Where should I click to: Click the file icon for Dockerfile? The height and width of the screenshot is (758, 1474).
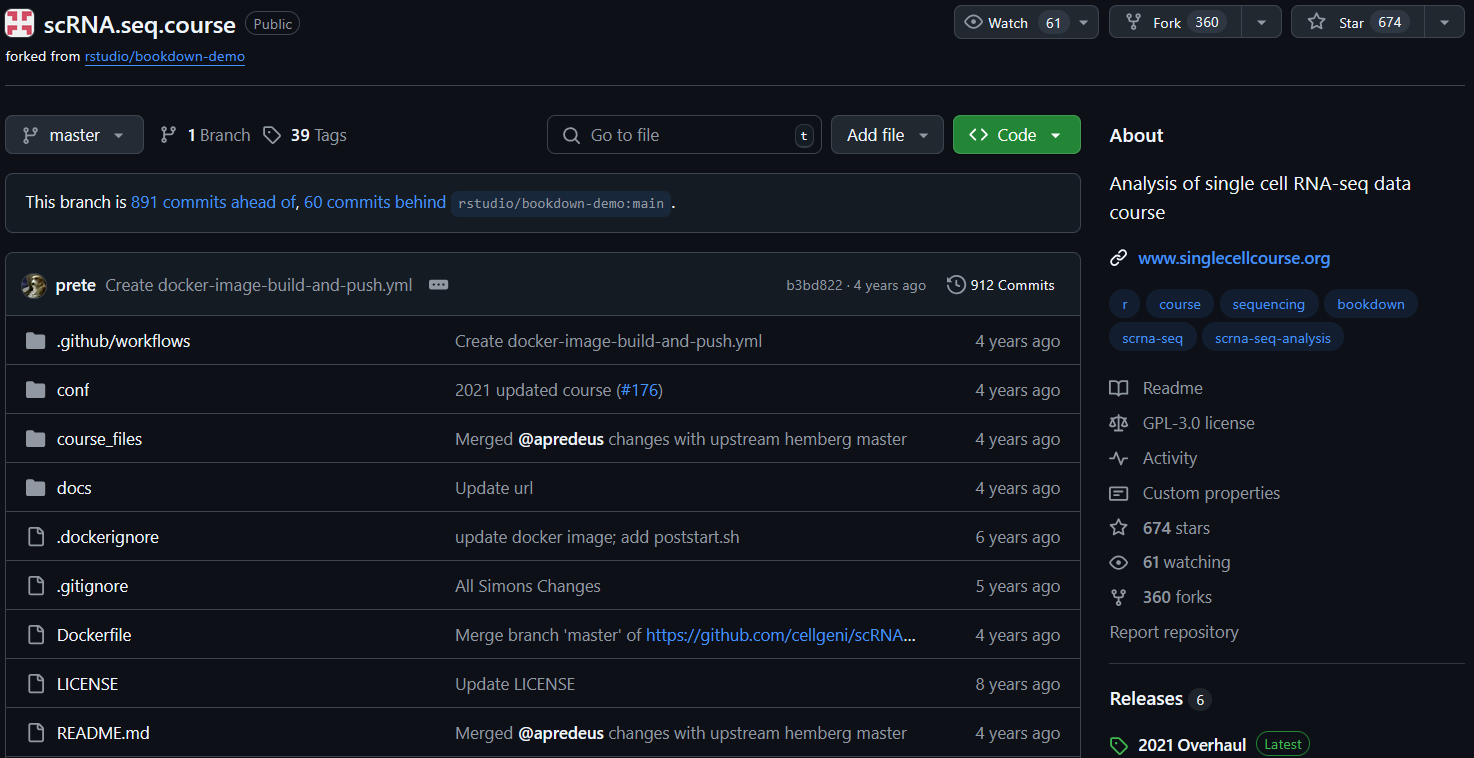(36, 635)
